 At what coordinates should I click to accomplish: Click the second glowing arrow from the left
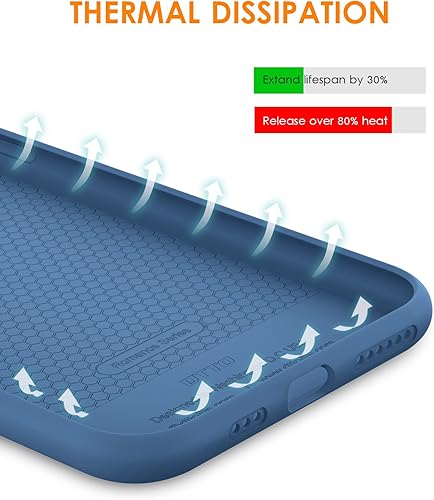[x=88, y=164]
